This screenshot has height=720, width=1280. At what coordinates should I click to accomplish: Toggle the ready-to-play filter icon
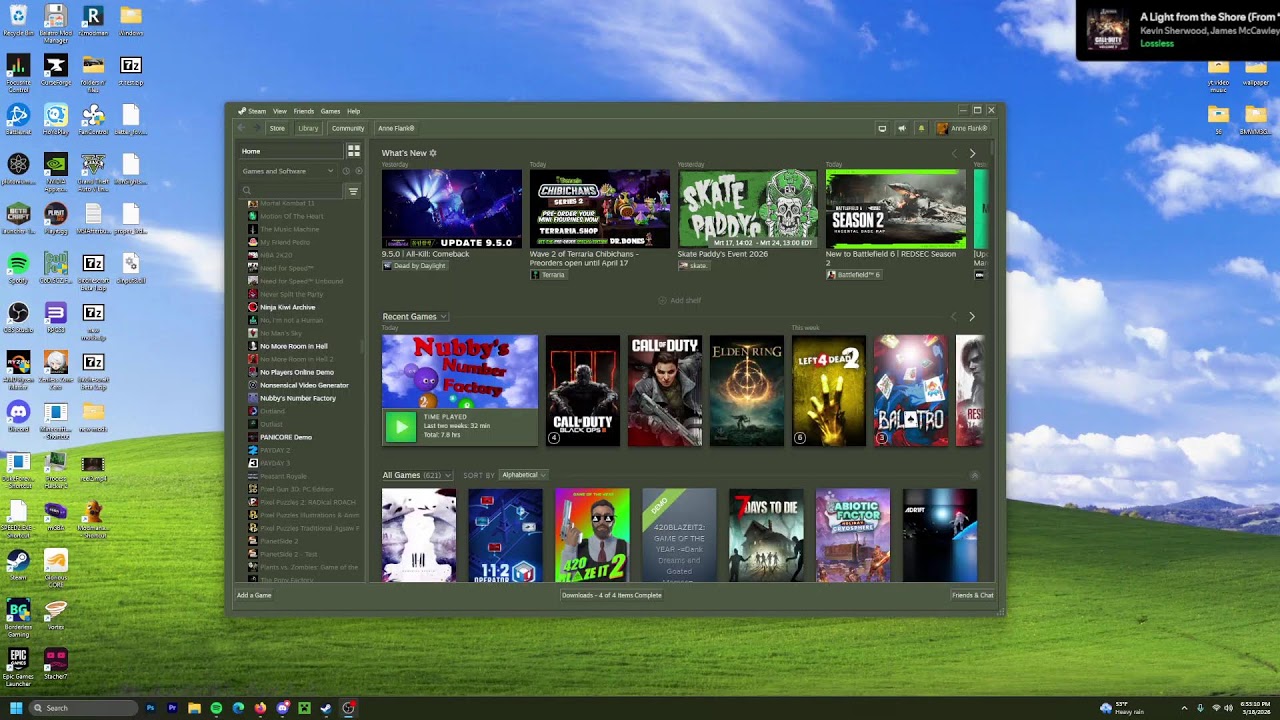[359, 171]
